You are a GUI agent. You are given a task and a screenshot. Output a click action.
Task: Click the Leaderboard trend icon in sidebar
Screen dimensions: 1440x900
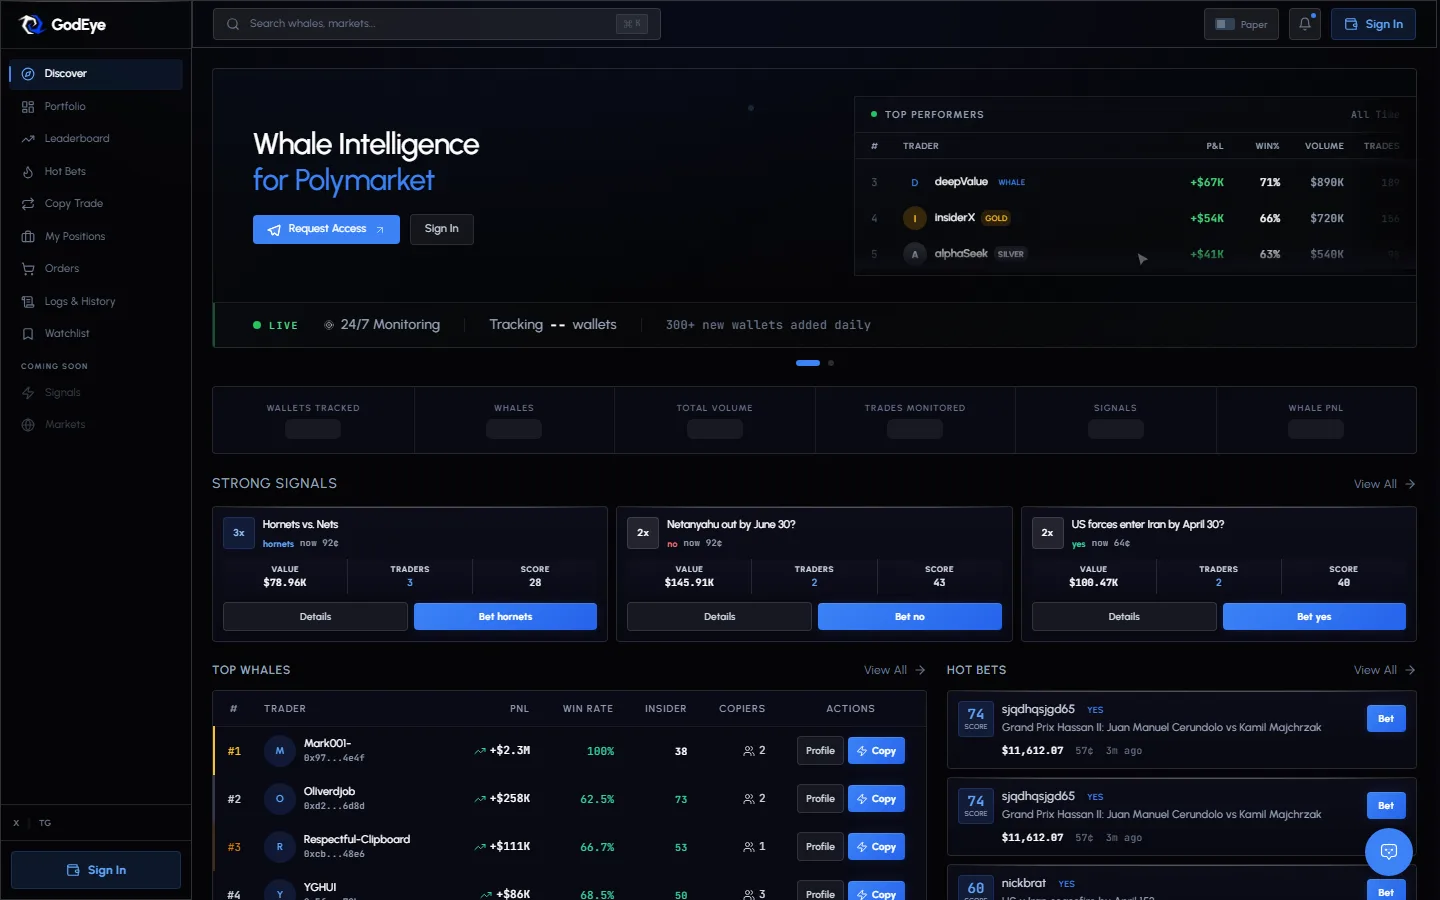[x=28, y=139]
